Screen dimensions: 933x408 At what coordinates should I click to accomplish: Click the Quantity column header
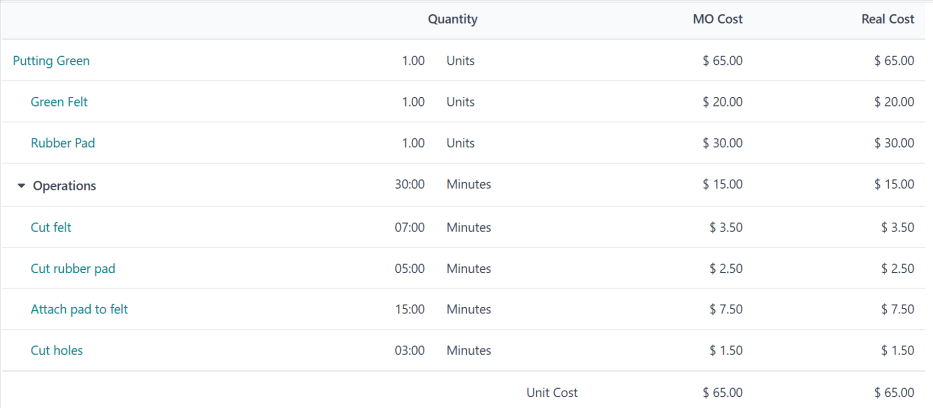click(x=452, y=19)
